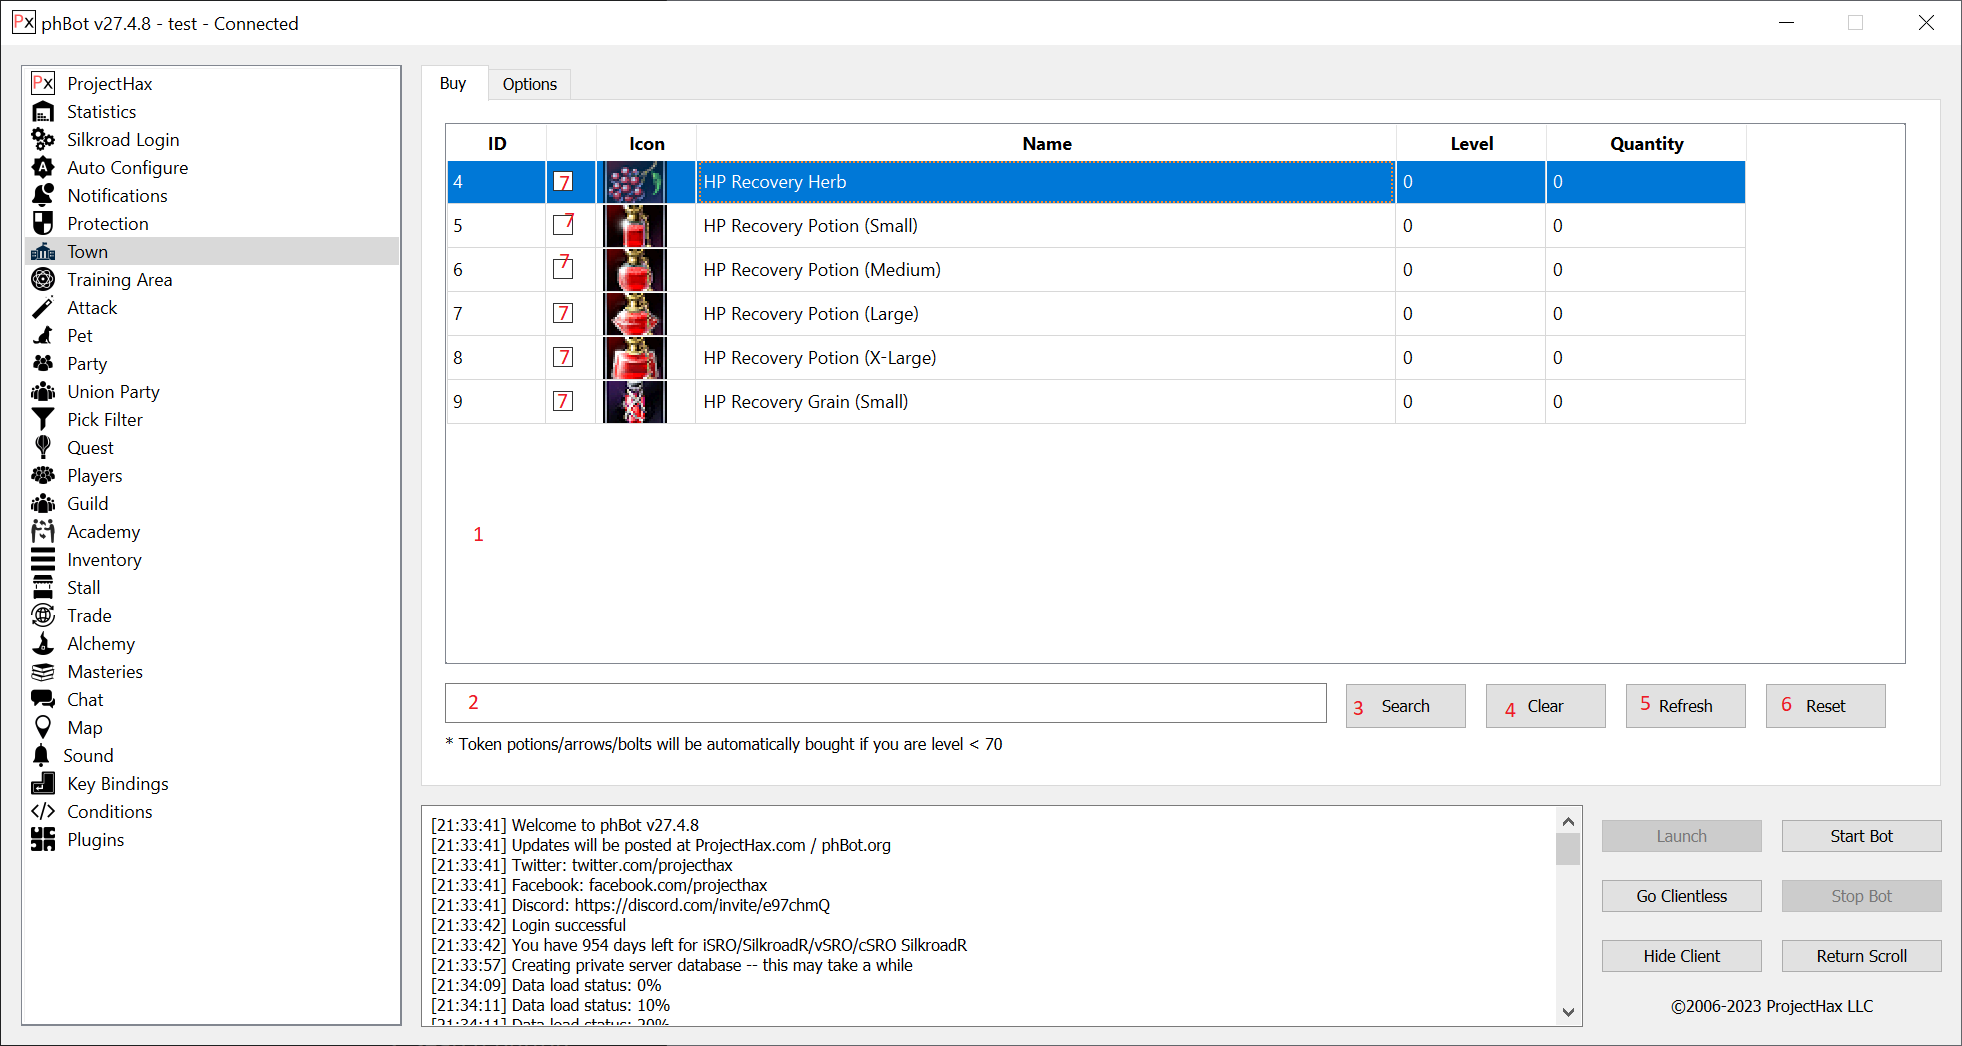
Task: Click the Key Bindings icon
Action: (x=43, y=784)
